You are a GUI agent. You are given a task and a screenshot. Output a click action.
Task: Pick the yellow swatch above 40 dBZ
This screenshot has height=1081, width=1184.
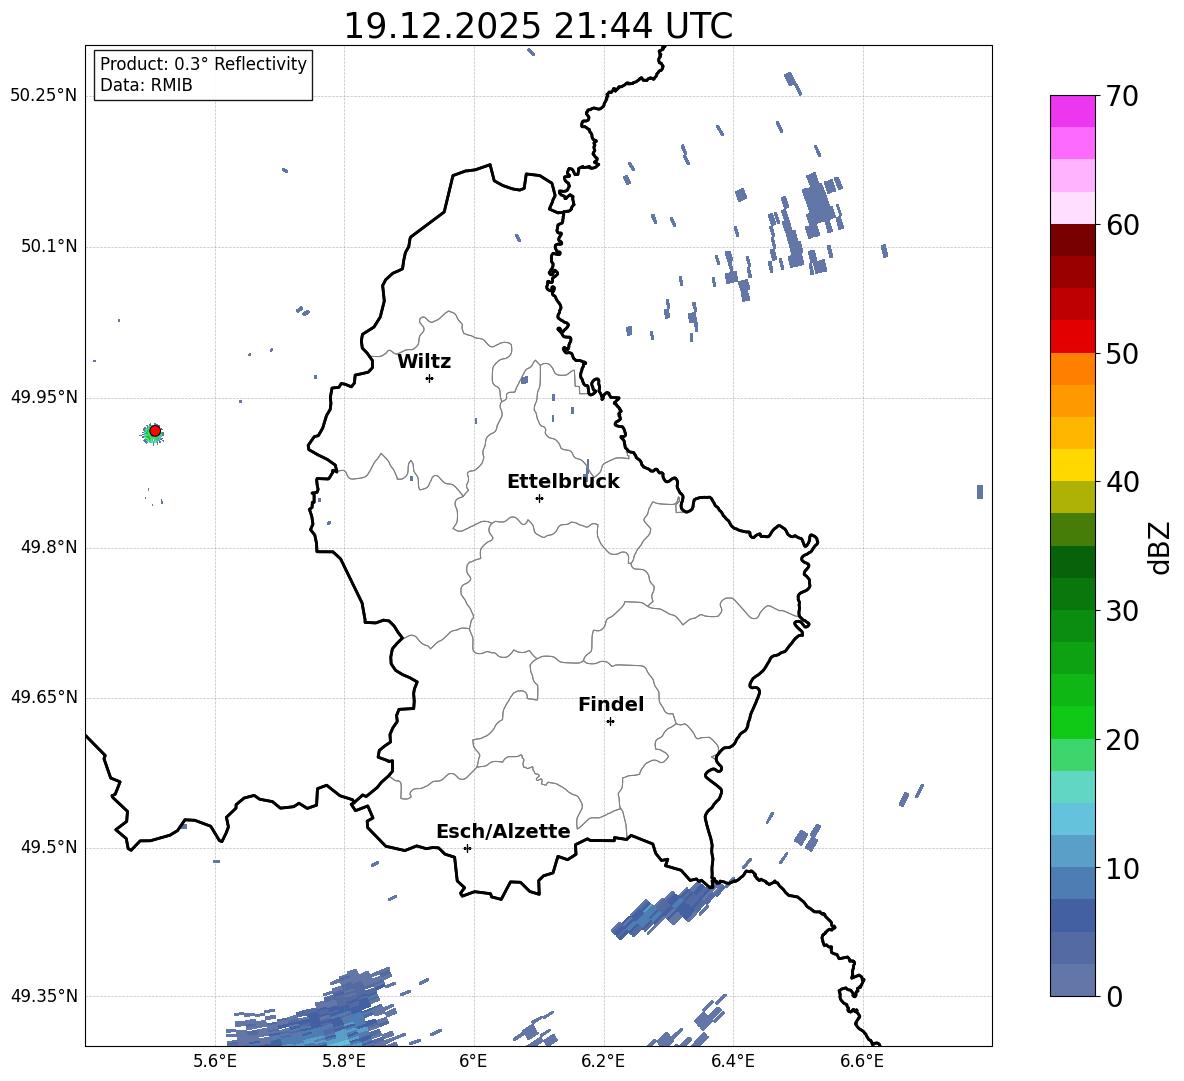point(1073,465)
